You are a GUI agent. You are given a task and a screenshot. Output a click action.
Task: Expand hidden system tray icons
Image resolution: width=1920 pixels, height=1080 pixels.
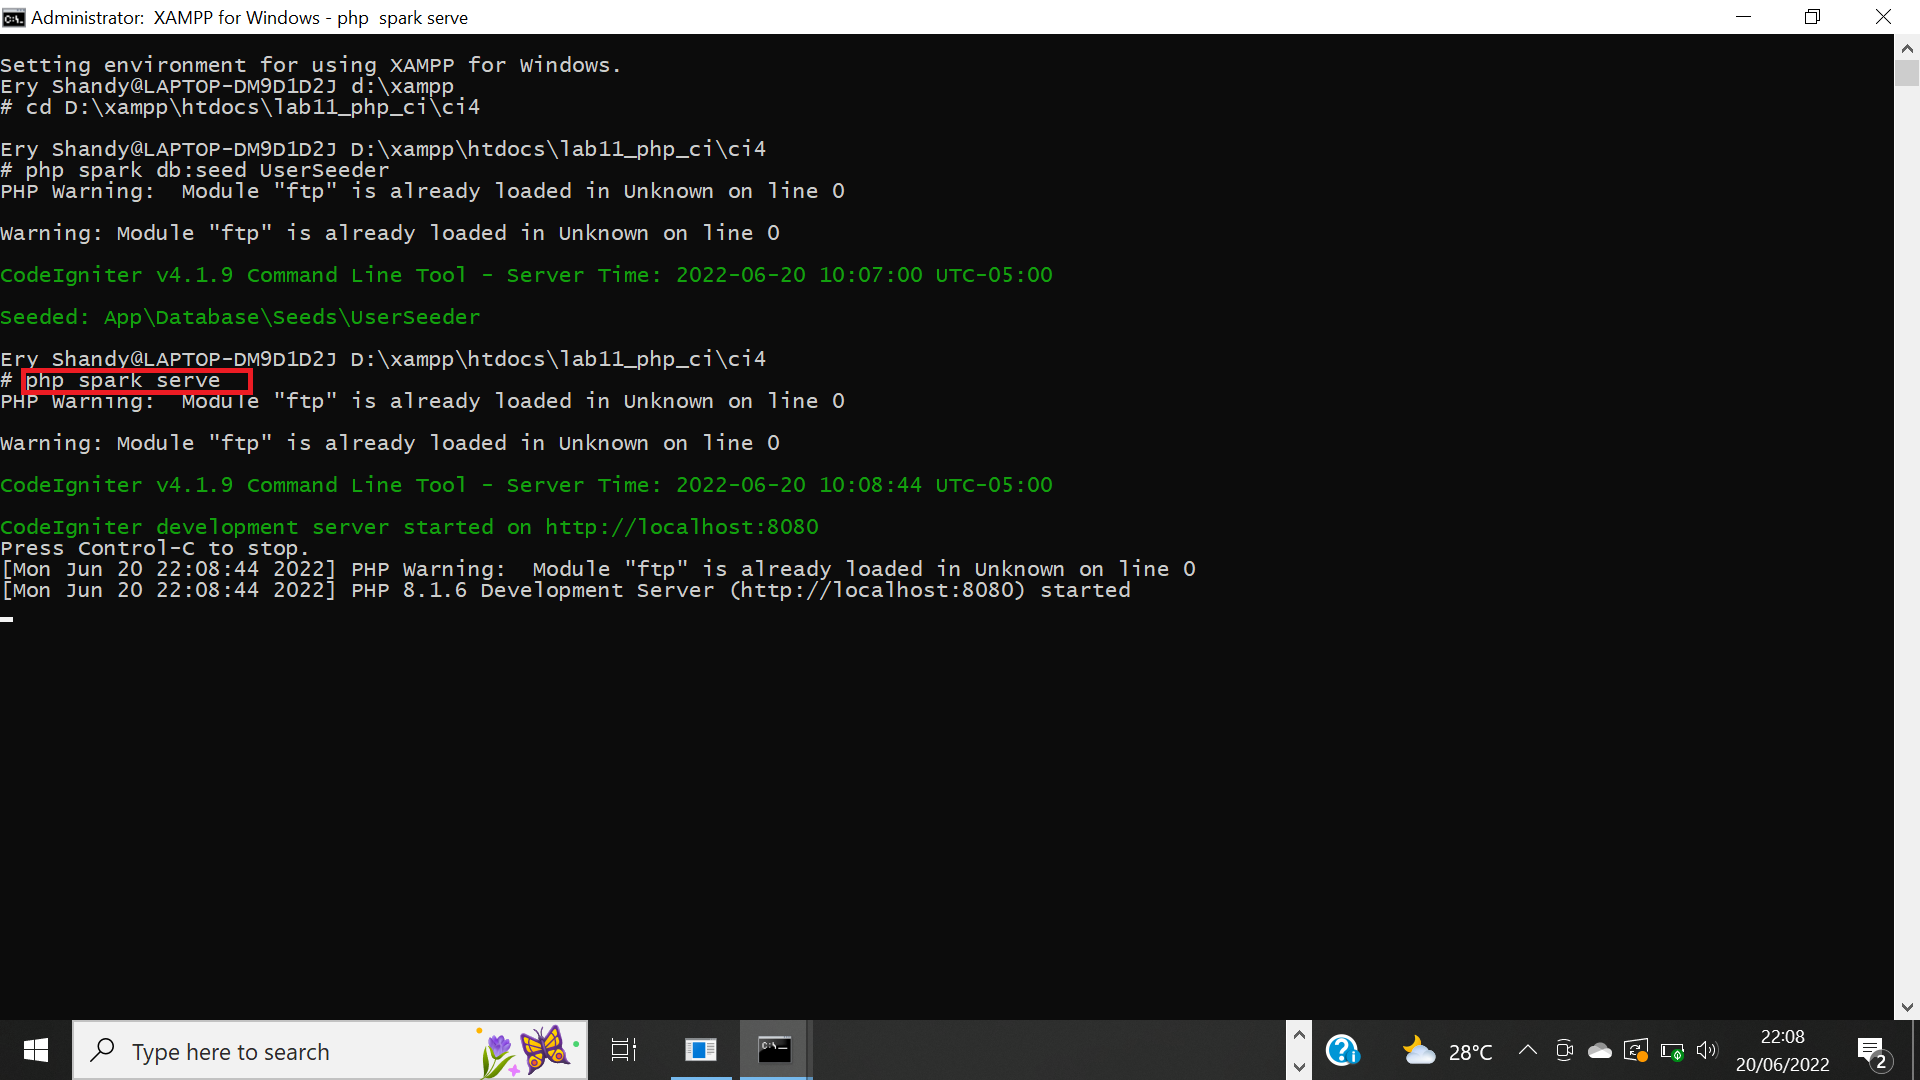pyautogui.click(x=1528, y=1050)
